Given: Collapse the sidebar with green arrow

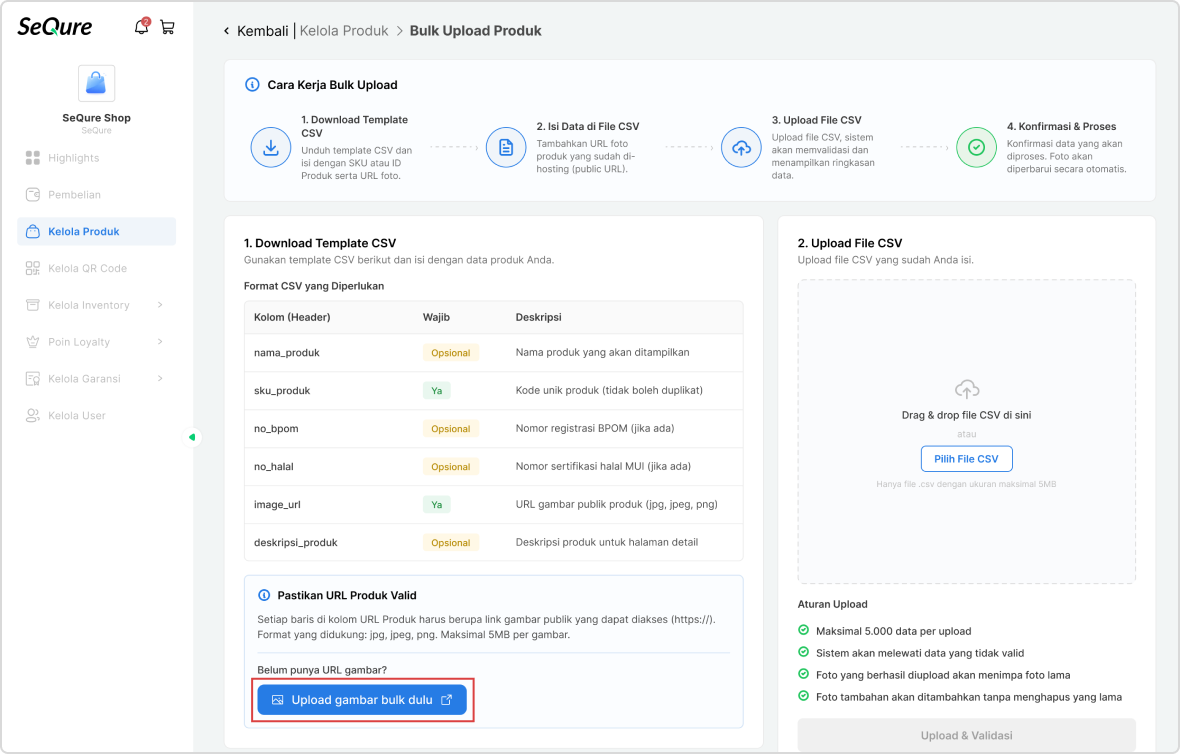Looking at the screenshot, I should pos(193,437).
